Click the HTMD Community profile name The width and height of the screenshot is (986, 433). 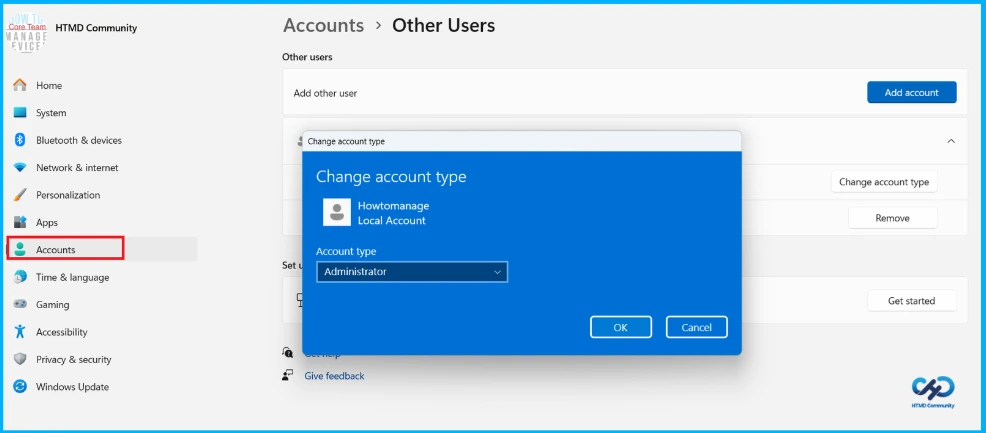click(x=96, y=28)
